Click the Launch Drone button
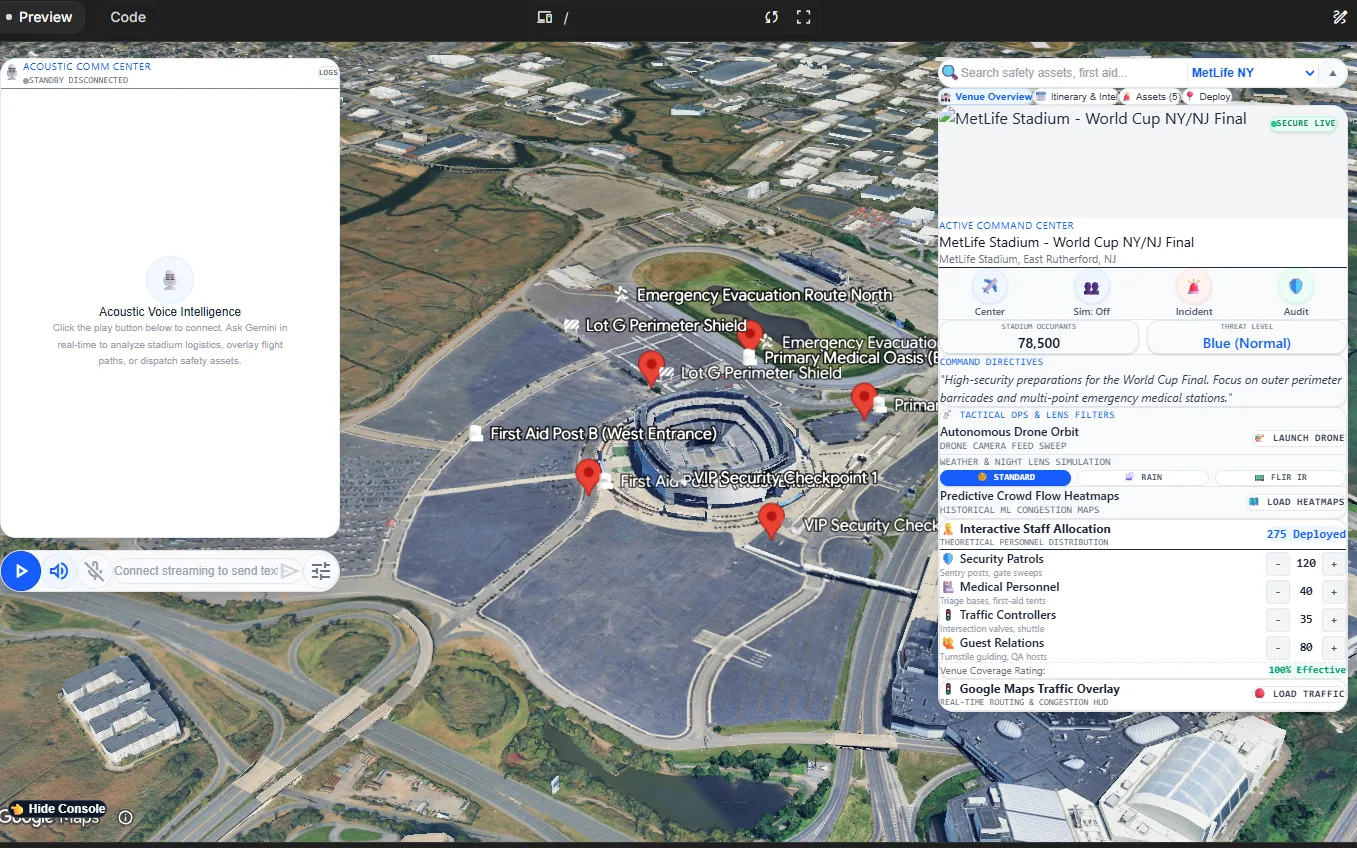The image size is (1357, 848). pos(1299,438)
